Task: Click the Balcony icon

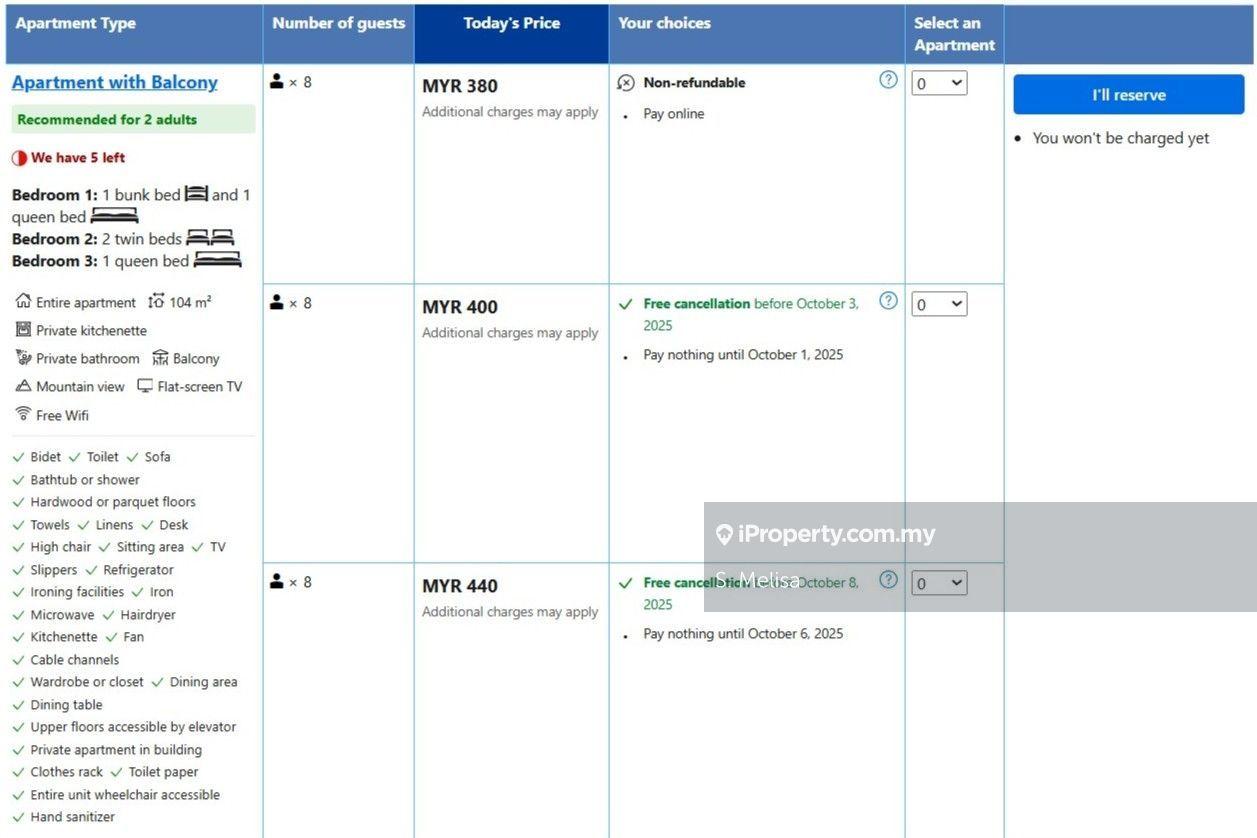Action: (x=160, y=358)
